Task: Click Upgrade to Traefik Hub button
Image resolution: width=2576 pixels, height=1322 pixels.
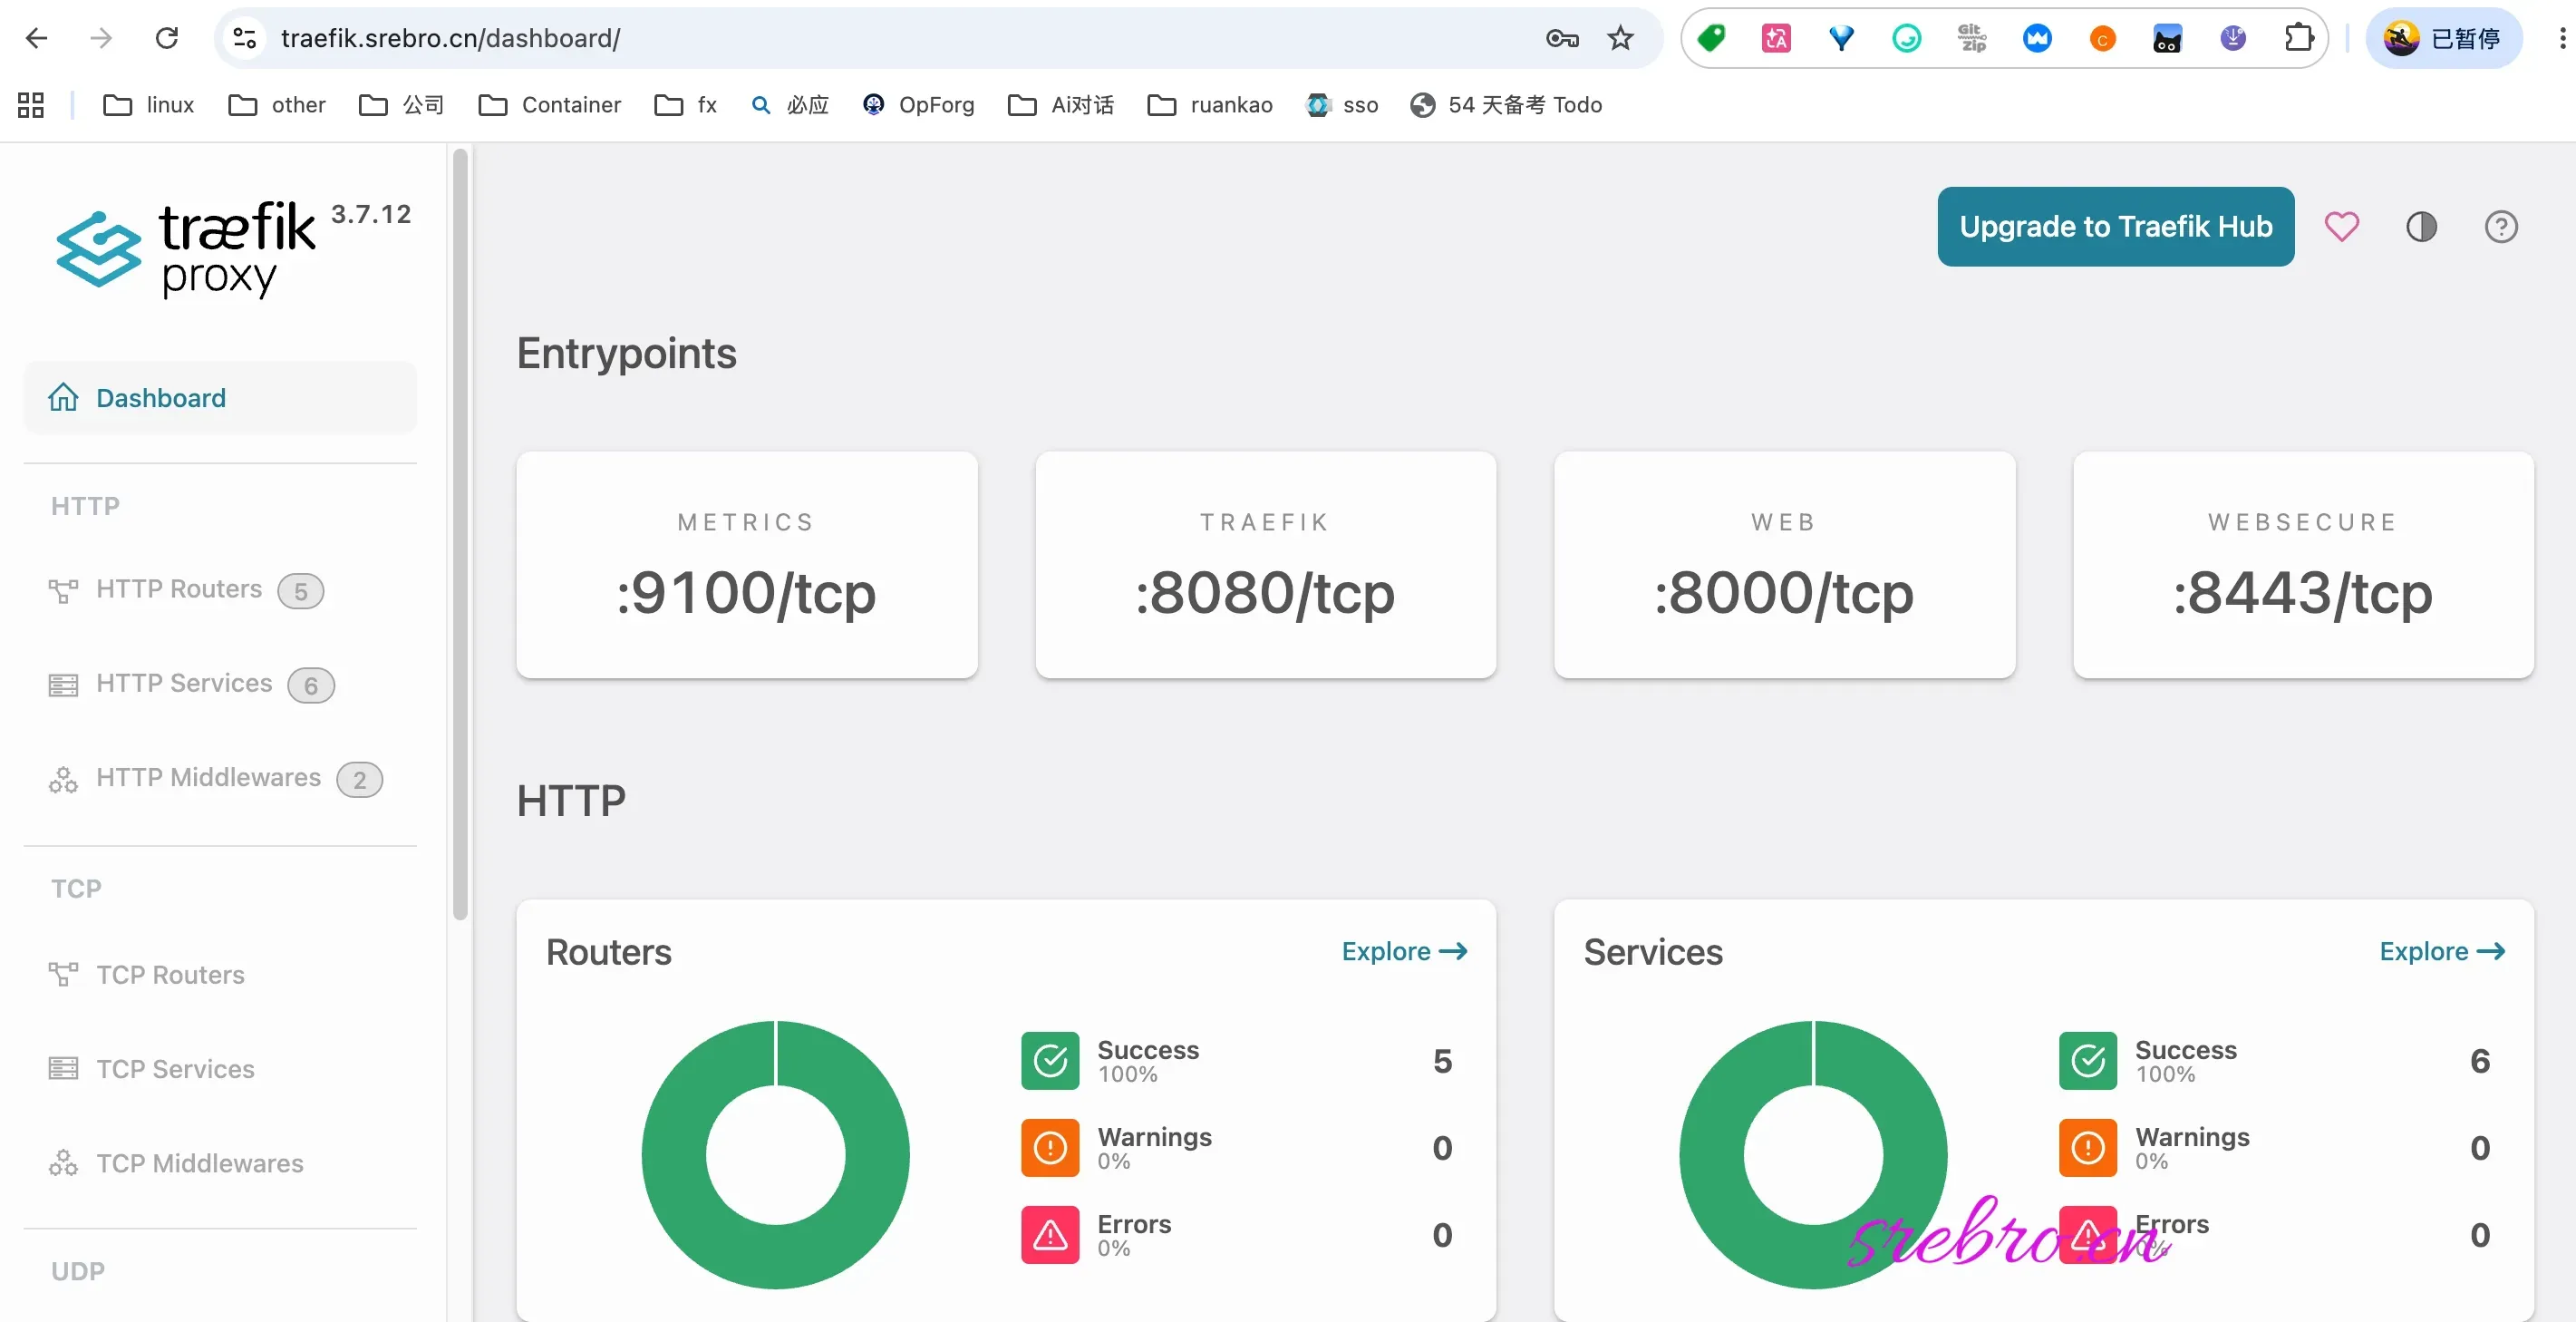Action: click(x=2115, y=226)
